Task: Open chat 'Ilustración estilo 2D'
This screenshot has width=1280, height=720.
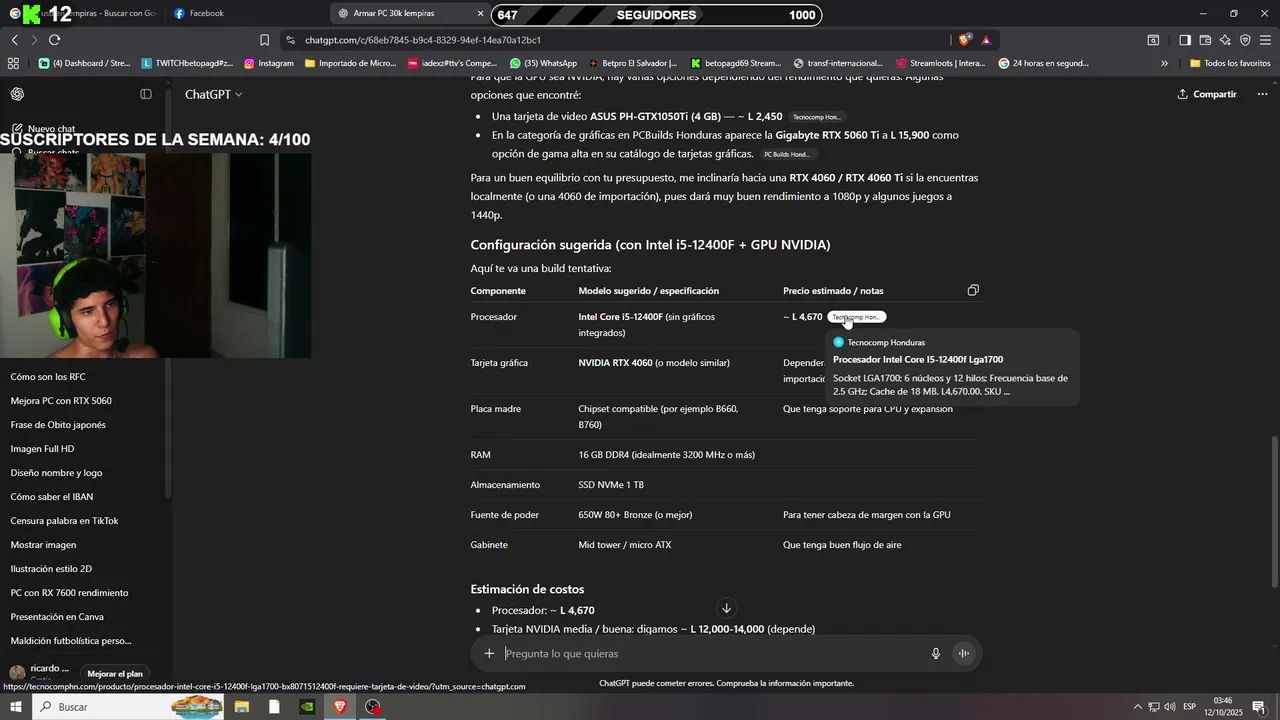Action: [x=51, y=569]
